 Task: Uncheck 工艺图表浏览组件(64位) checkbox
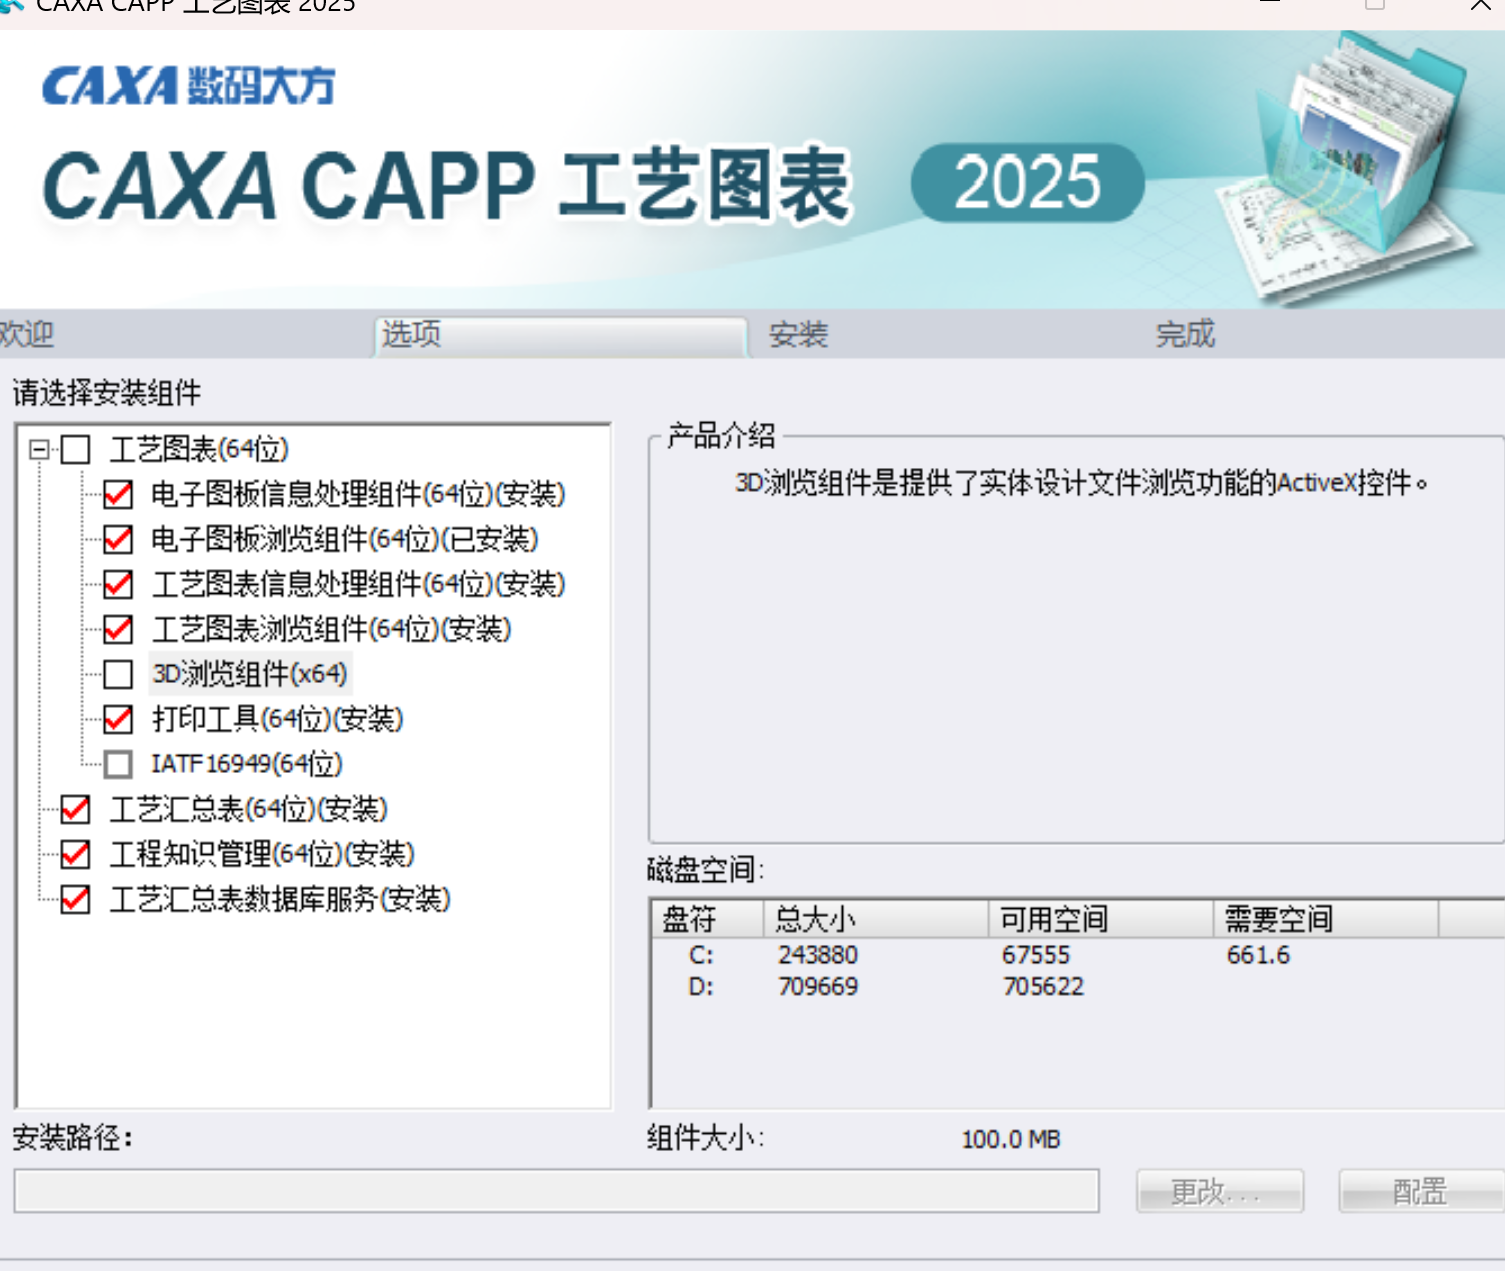point(118,629)
